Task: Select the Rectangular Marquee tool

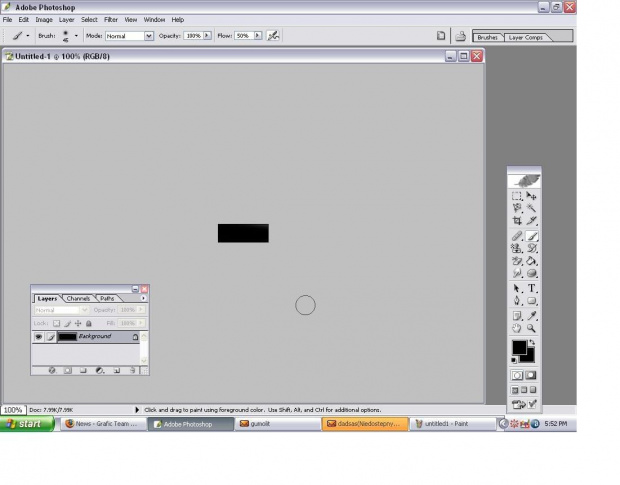Action: (x=517, y=196)
